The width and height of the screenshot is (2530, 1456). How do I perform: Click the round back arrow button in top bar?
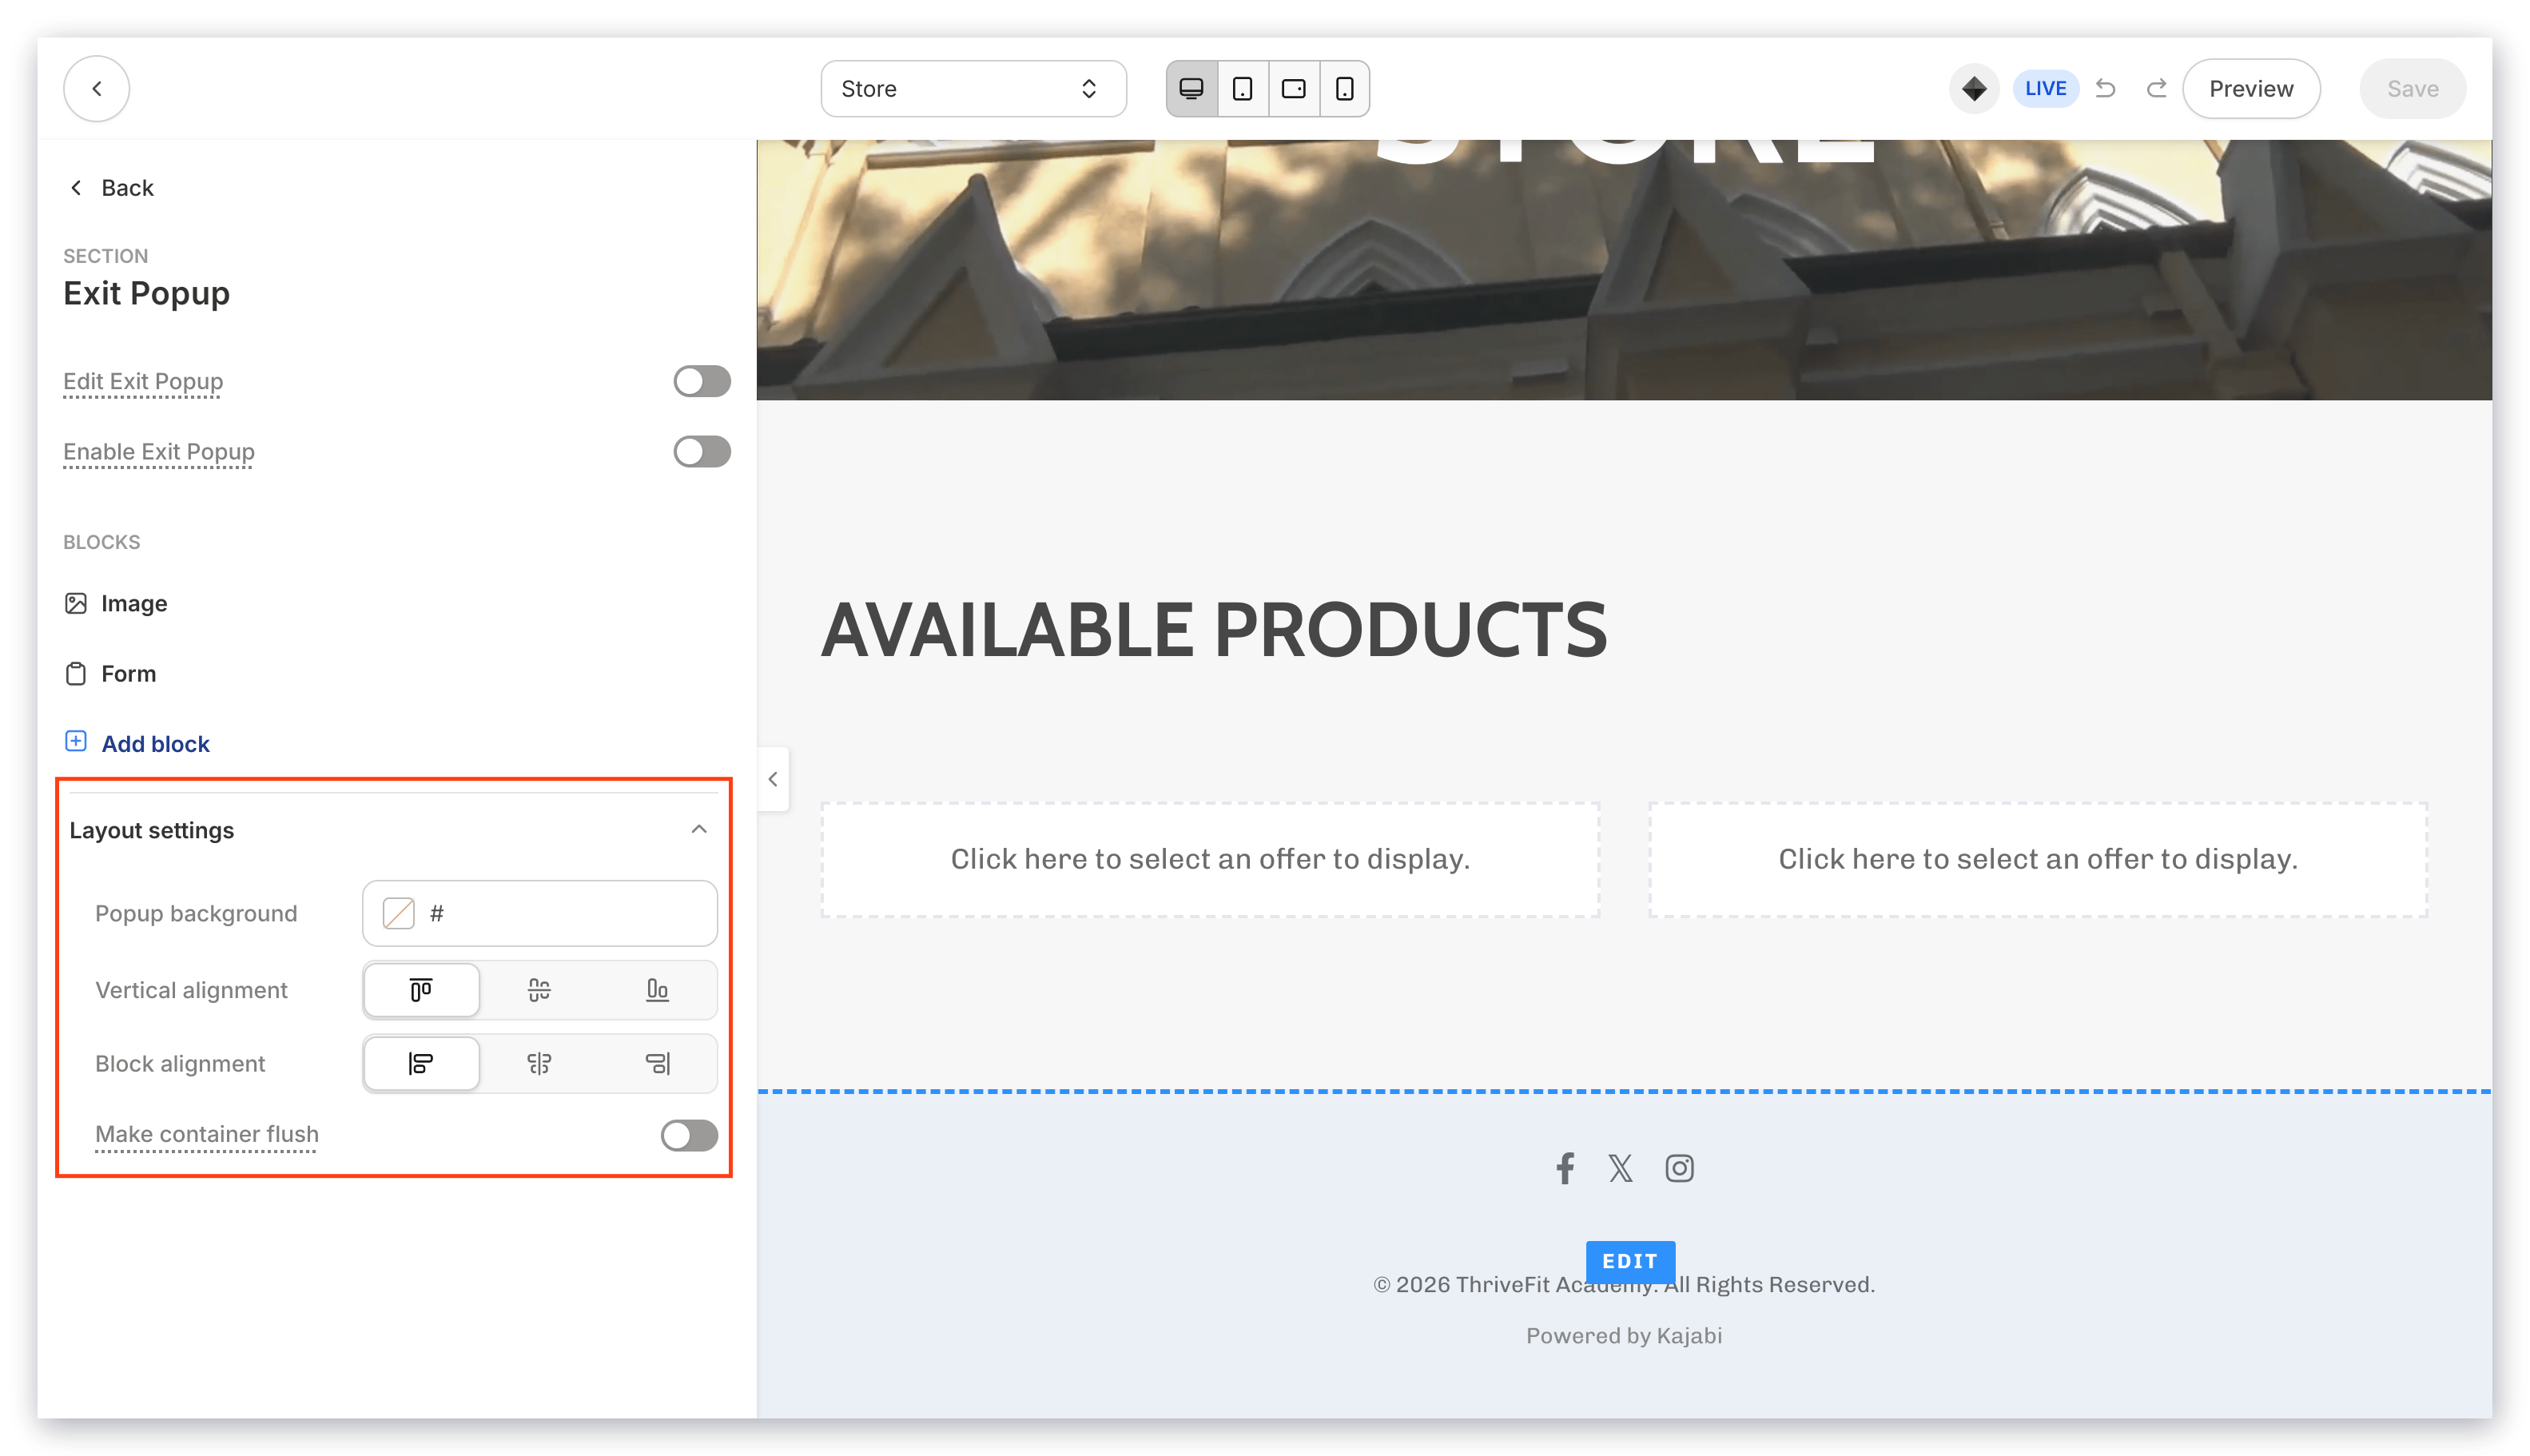[96, 89]
